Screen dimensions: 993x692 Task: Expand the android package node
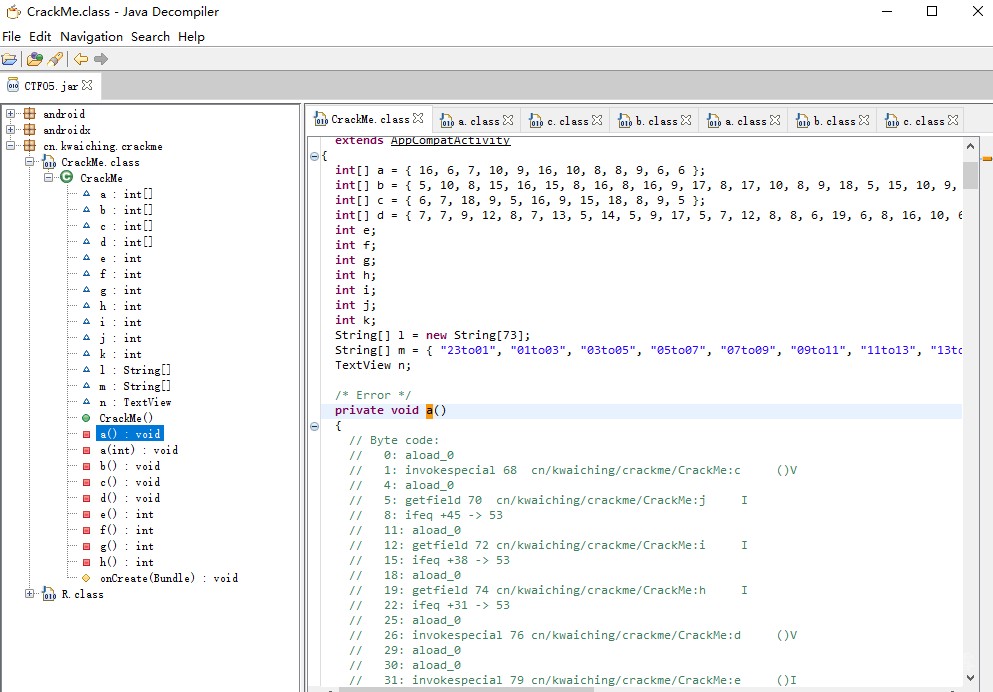click(11, 114)
